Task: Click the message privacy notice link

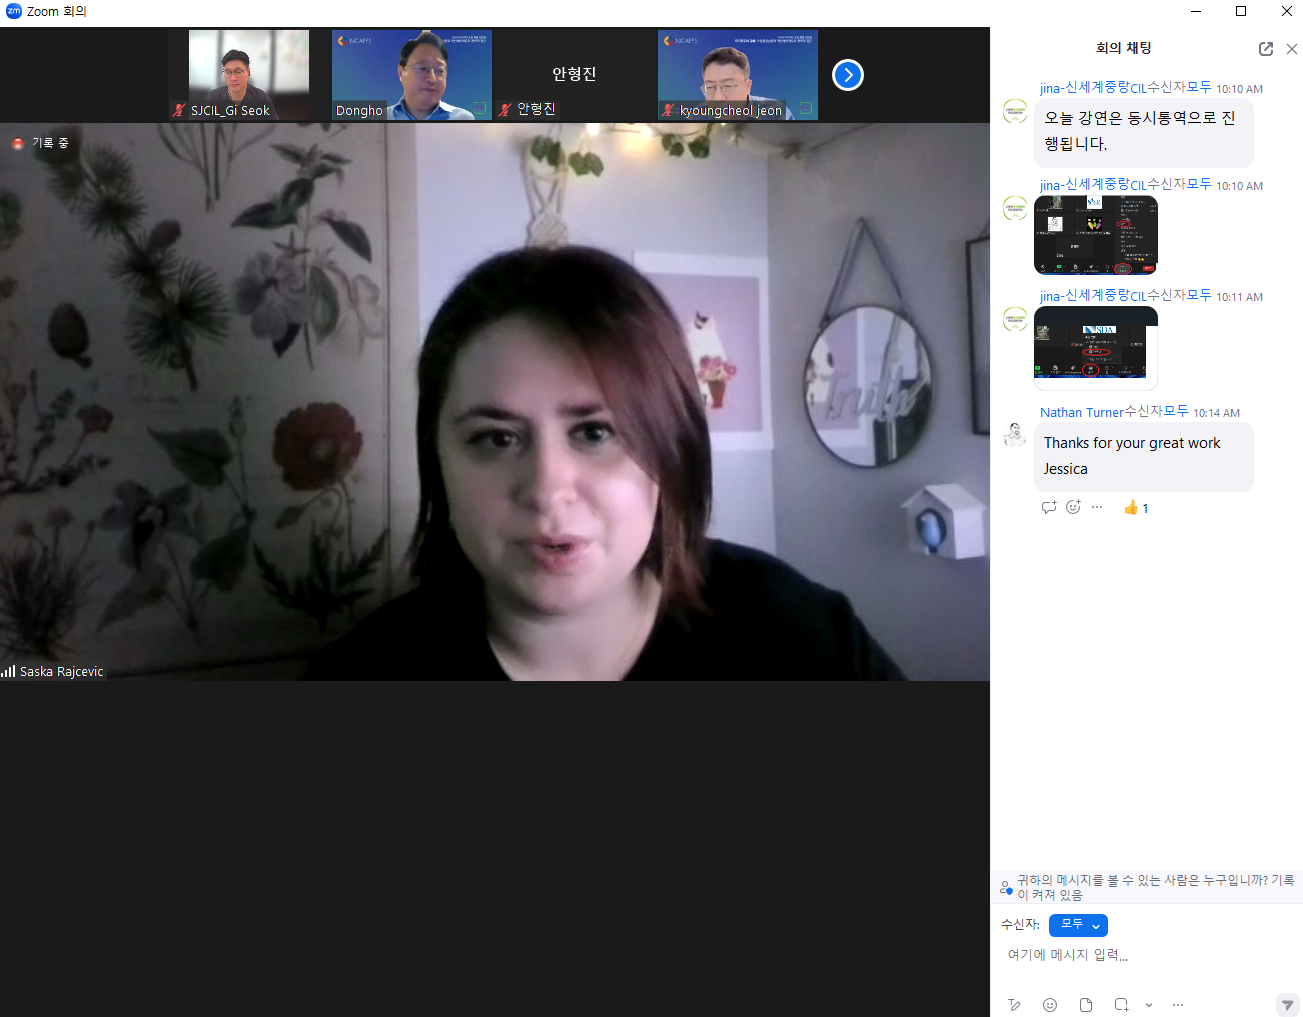Action: [1154, 887]
